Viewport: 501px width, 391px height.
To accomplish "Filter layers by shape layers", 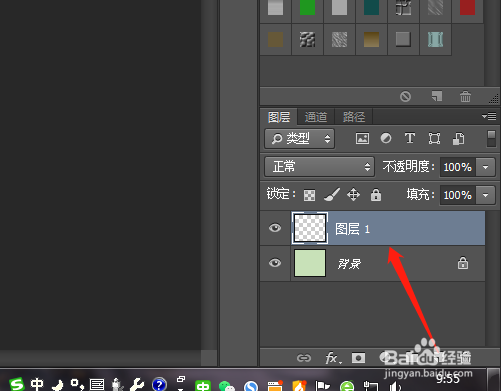I will 434,138.
